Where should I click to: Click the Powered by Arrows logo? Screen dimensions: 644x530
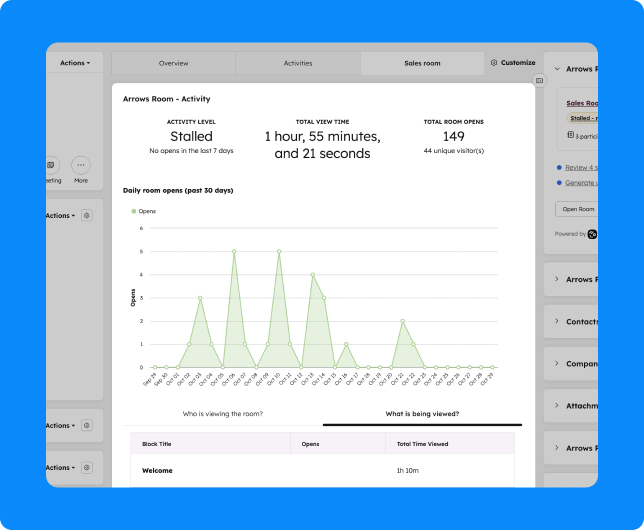click(x=592, y=234)
